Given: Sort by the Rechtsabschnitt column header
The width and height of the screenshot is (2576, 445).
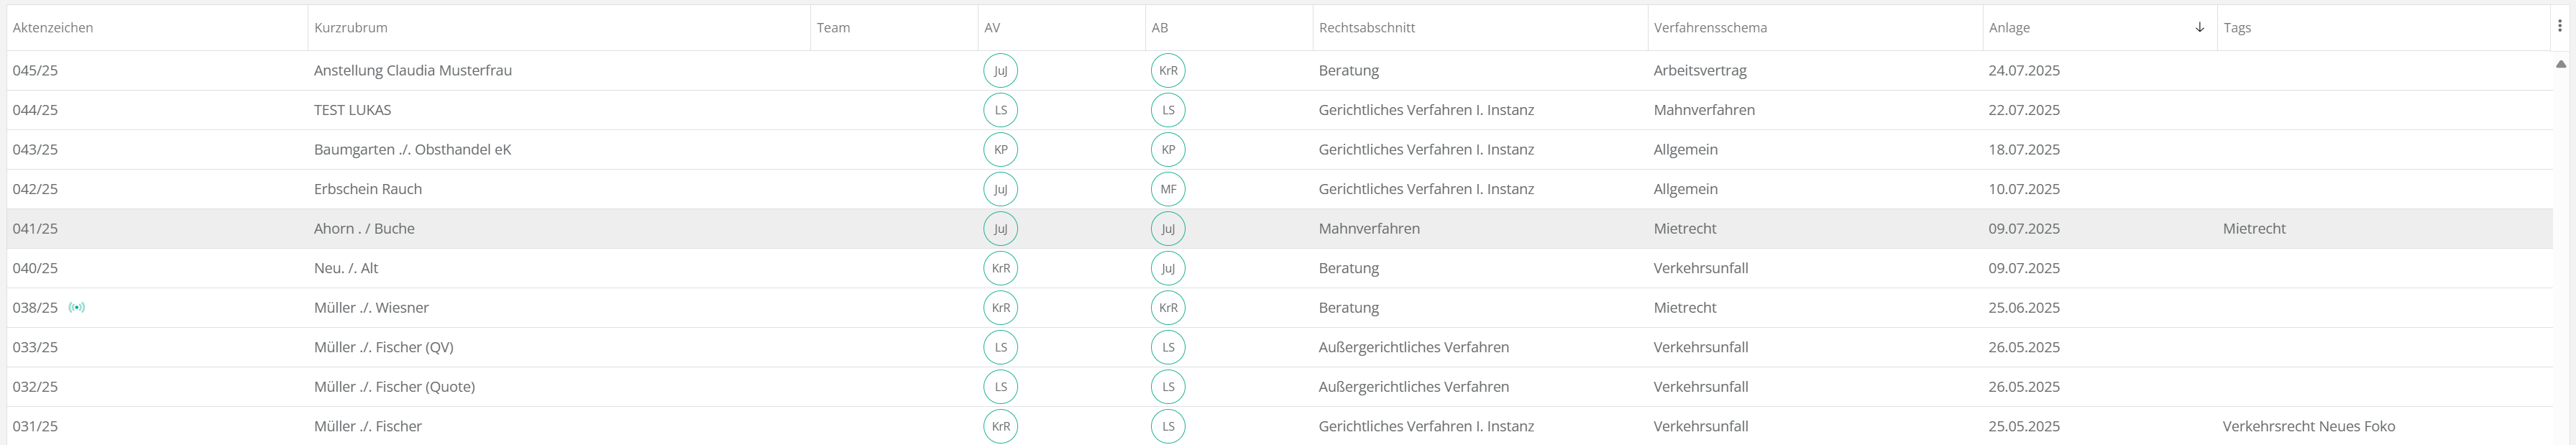Looking at the screenshot, I should [1366, 28].
